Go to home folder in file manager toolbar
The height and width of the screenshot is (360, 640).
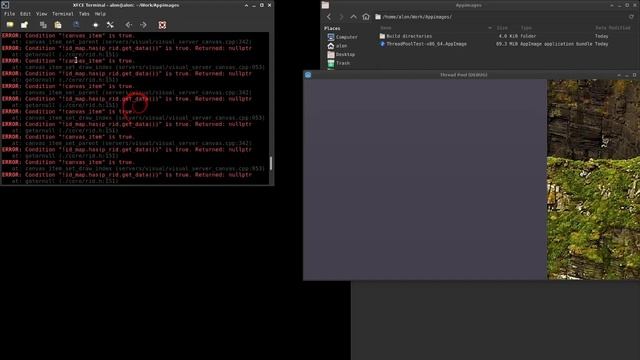tap(366, 17)
